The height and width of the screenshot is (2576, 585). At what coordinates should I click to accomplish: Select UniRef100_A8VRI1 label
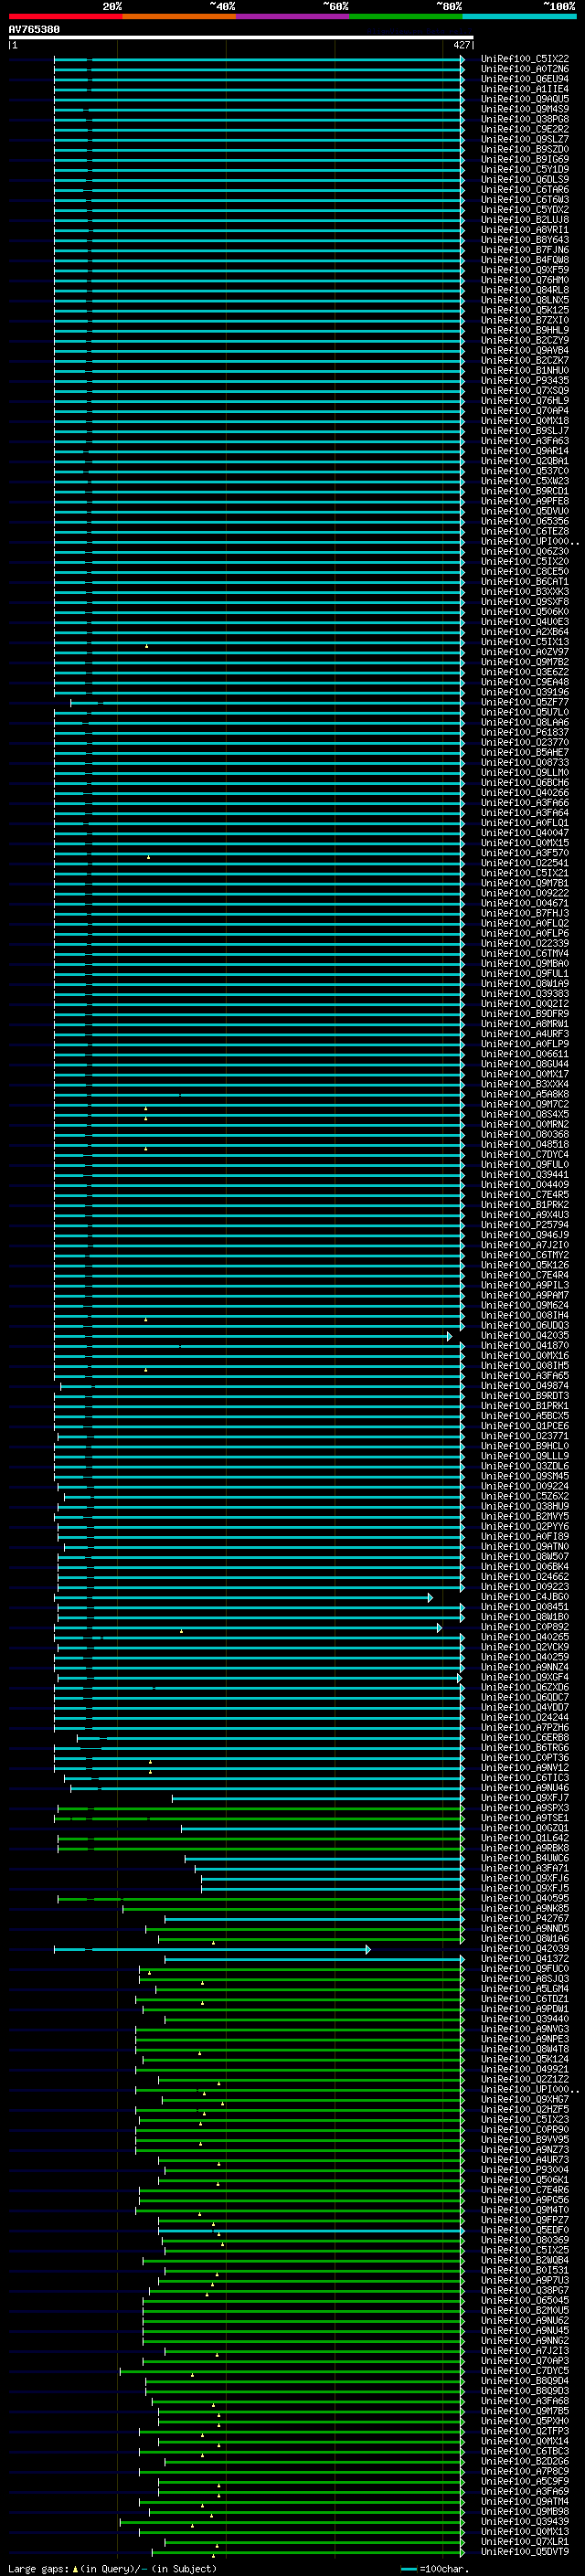[525, 230]
